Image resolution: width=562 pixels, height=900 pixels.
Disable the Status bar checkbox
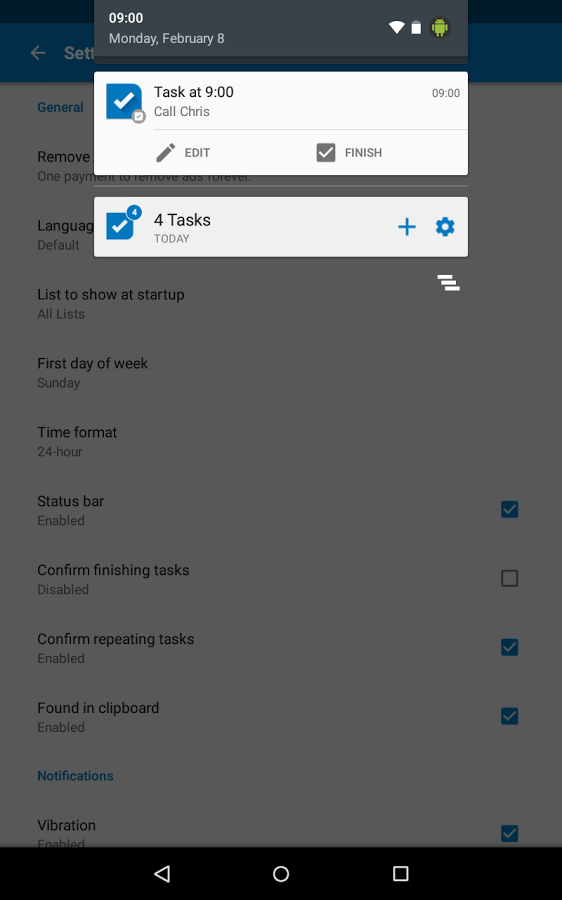(509, 509)
